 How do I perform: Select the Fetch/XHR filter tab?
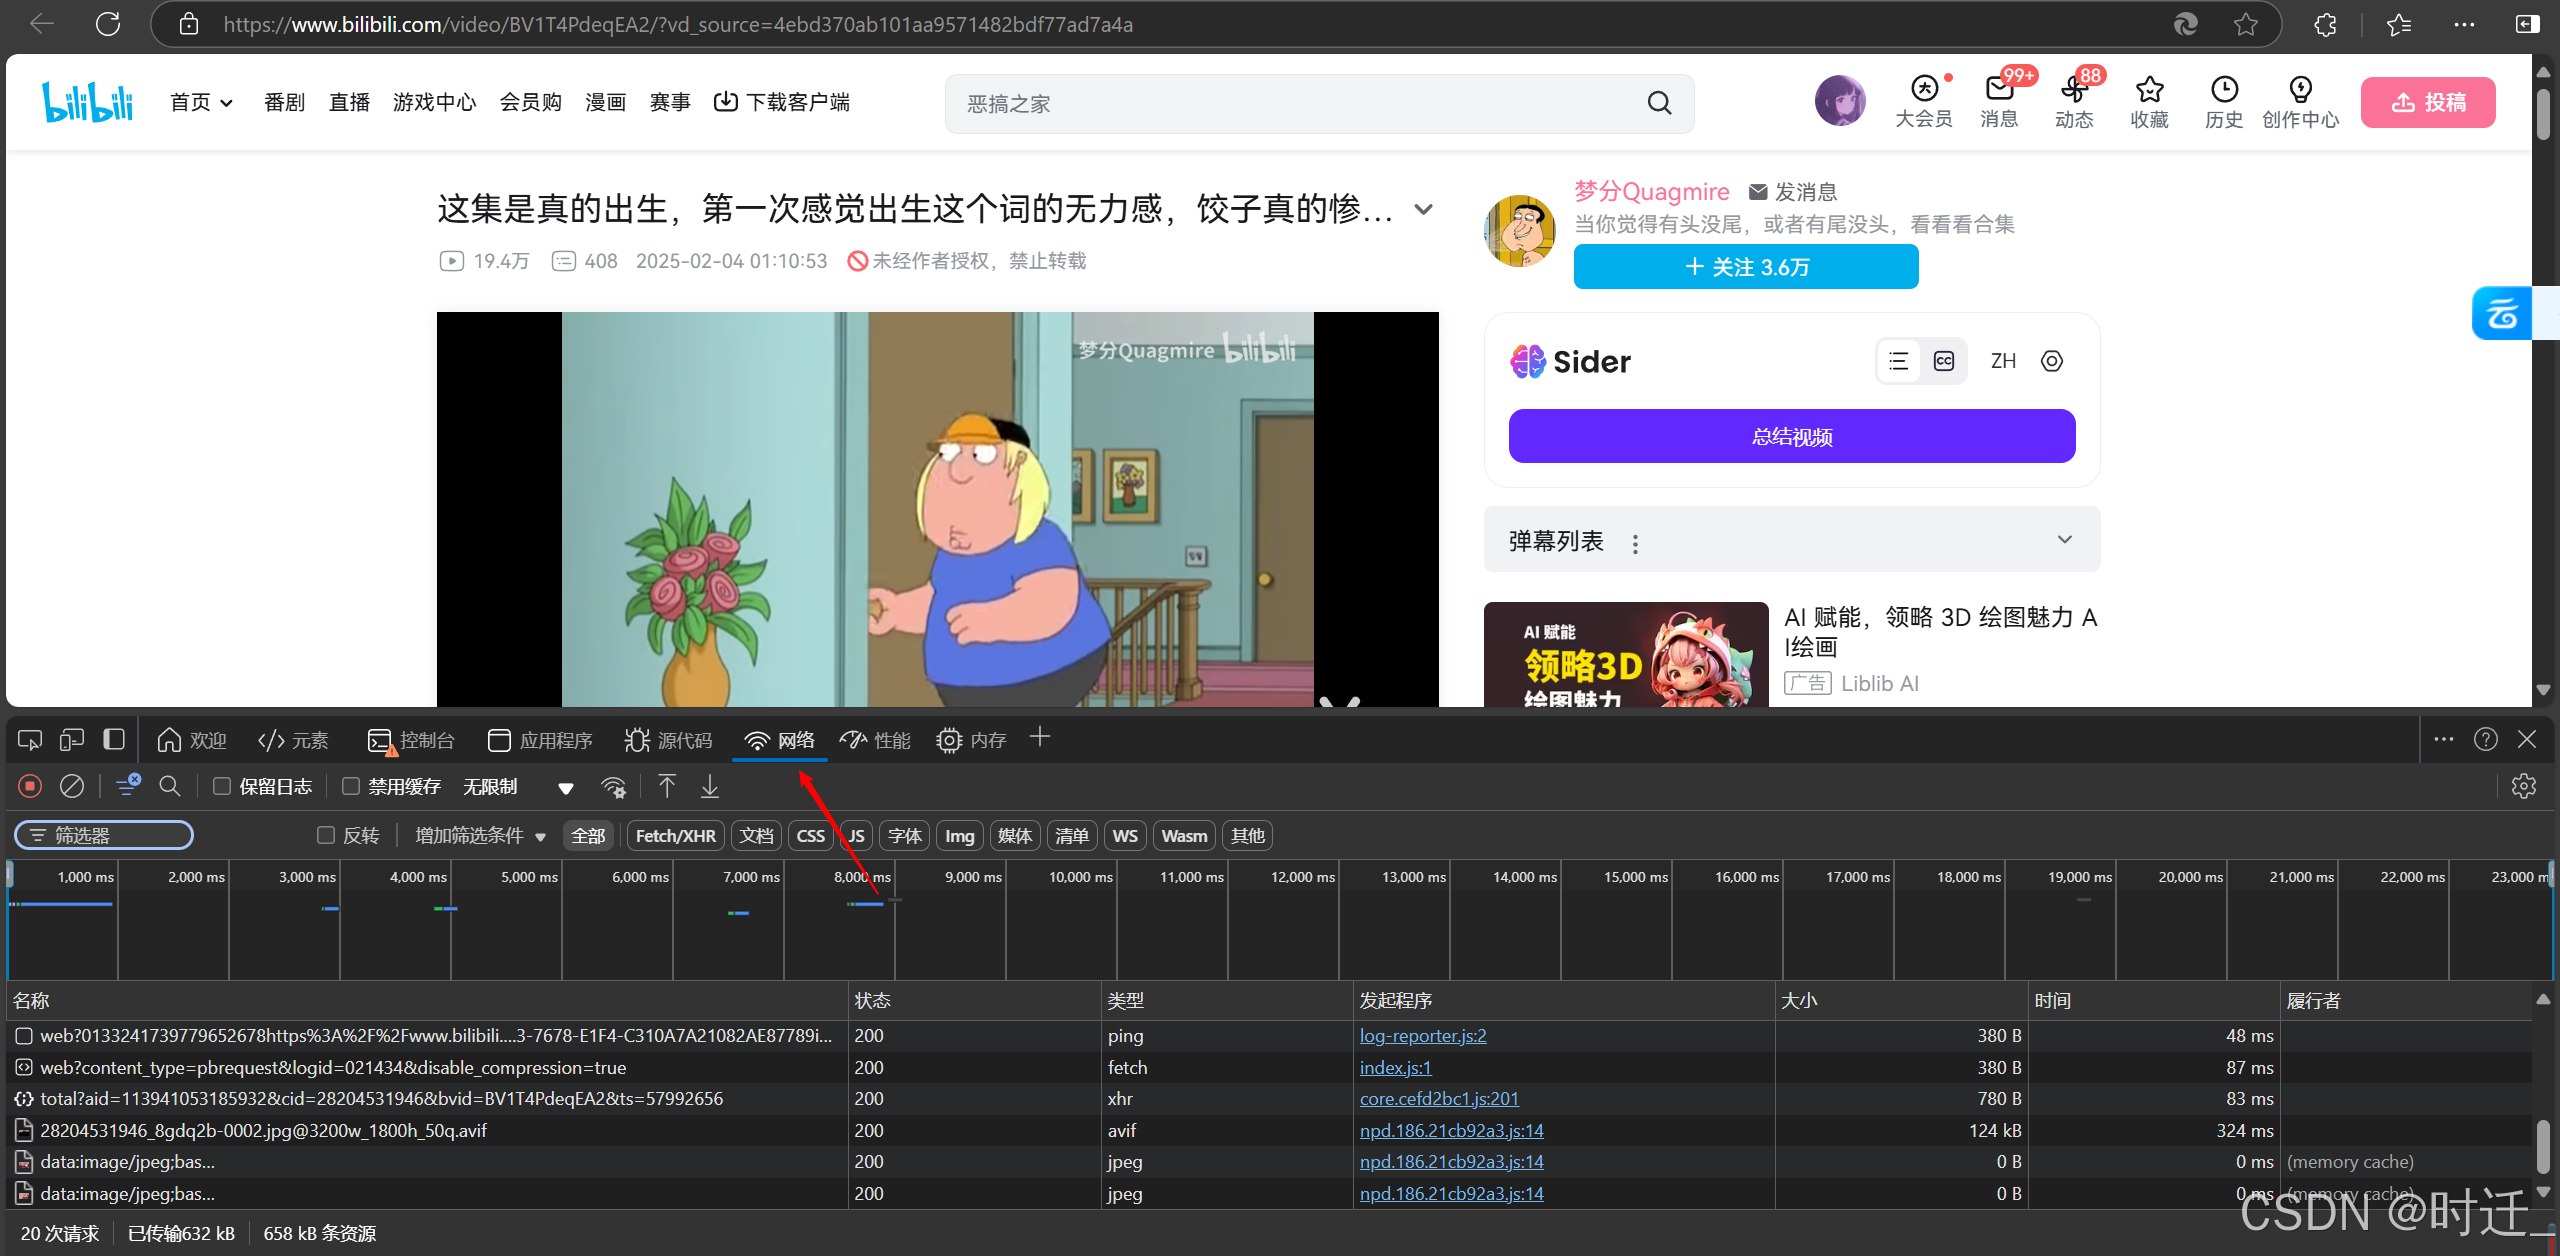675,835
